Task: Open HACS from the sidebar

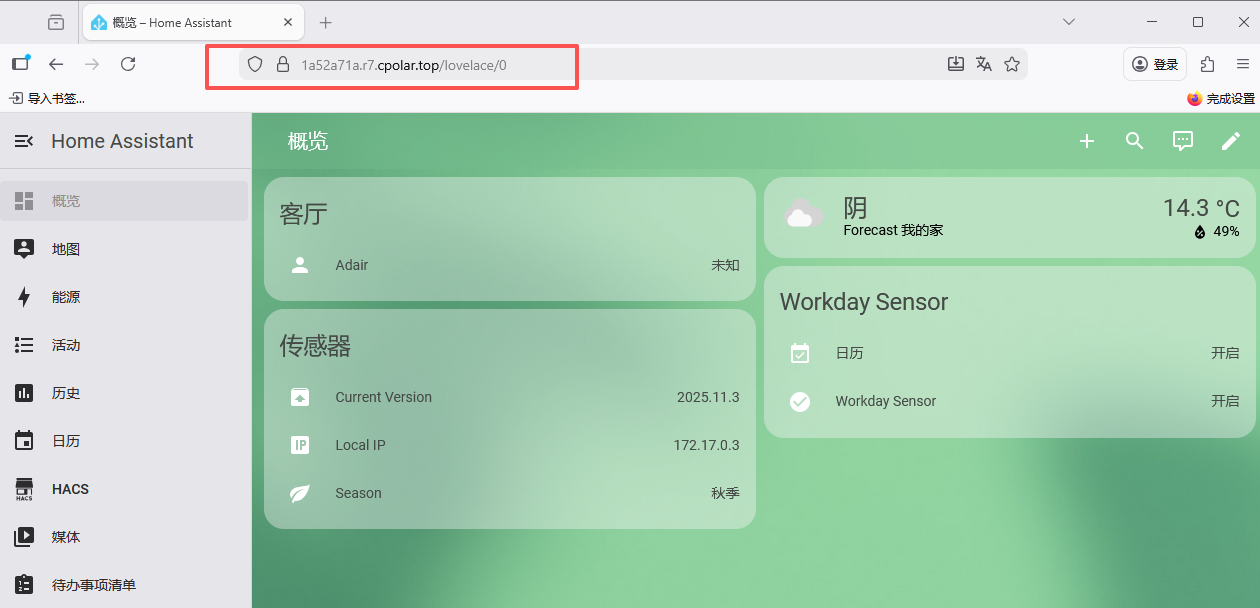Action: tap(125, 489)
